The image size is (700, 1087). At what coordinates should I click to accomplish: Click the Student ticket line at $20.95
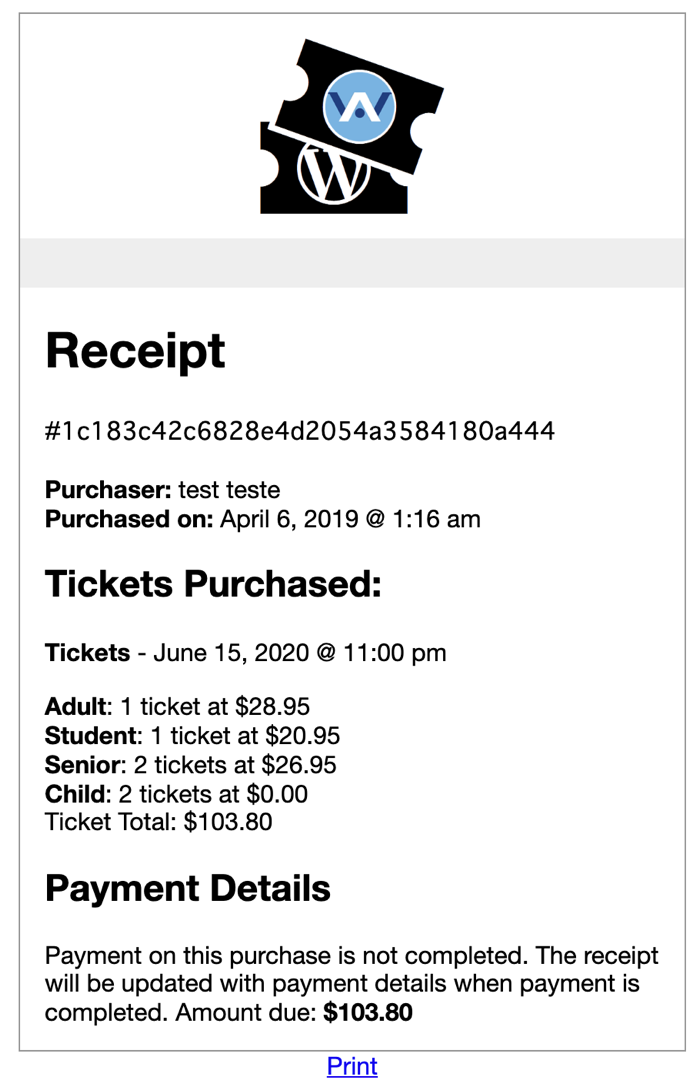[x=193, y=736]
